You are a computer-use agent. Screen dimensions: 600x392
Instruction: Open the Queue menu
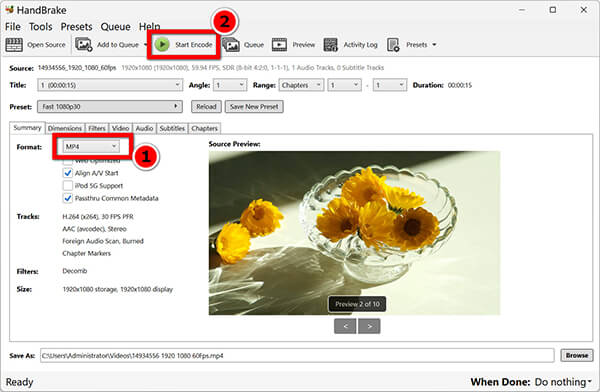[116, 27]
